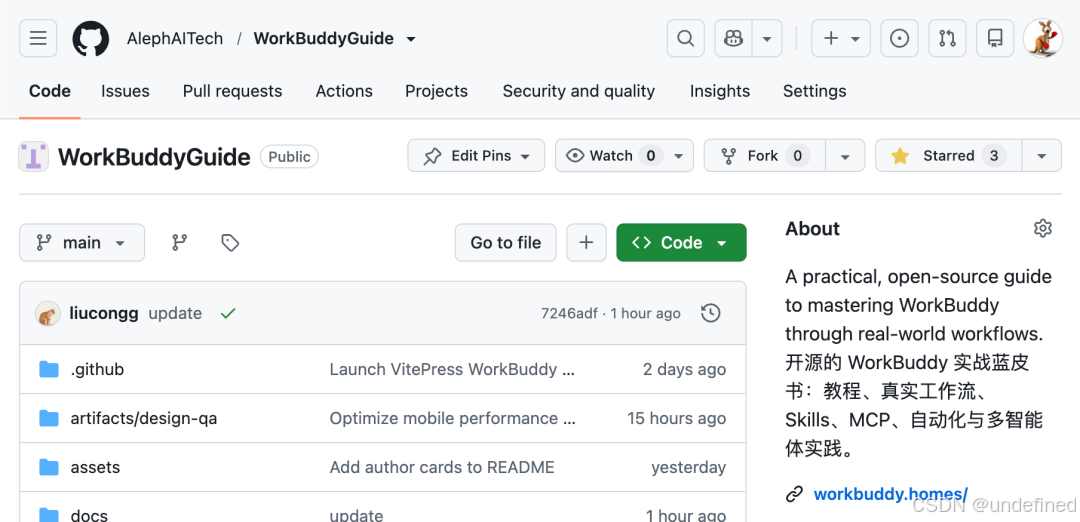The image size is (1080, 522).
Task: Open the main branch selector
Action: pyautogui.click(x=82, y=242)
